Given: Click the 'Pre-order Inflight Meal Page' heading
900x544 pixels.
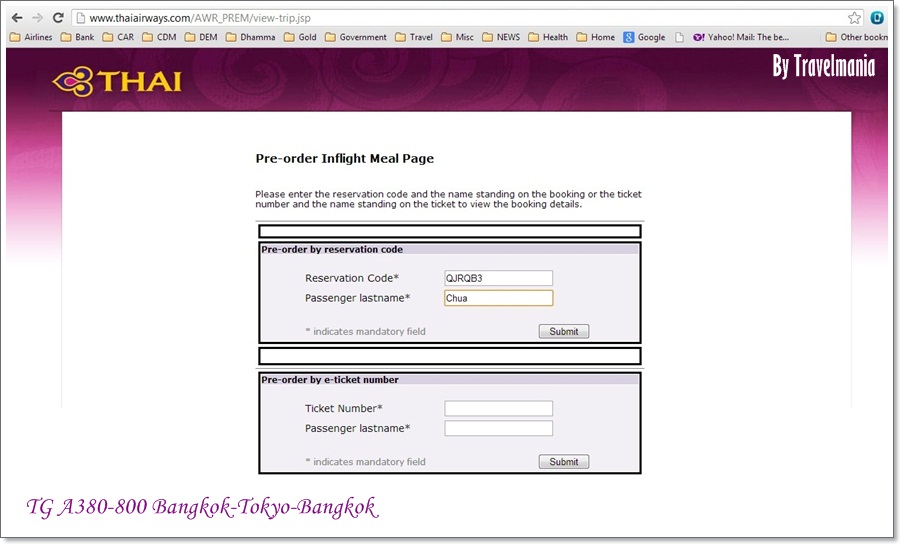Looking at the screenshot, I should tap(344, 159).
